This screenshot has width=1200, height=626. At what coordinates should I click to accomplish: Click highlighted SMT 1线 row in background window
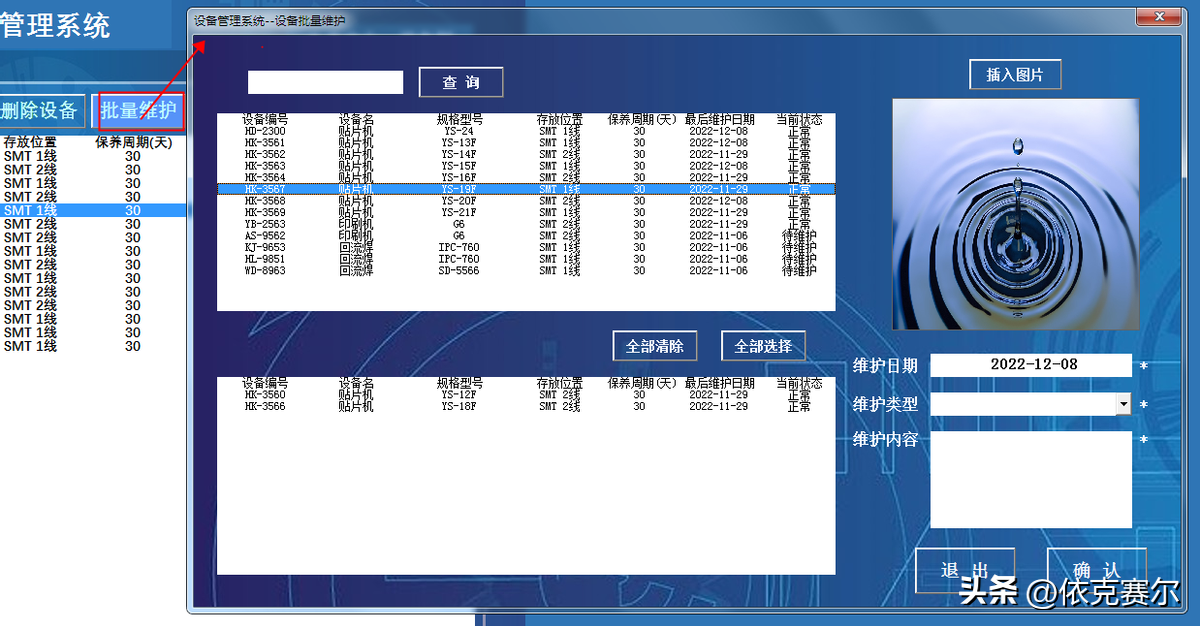93,211
